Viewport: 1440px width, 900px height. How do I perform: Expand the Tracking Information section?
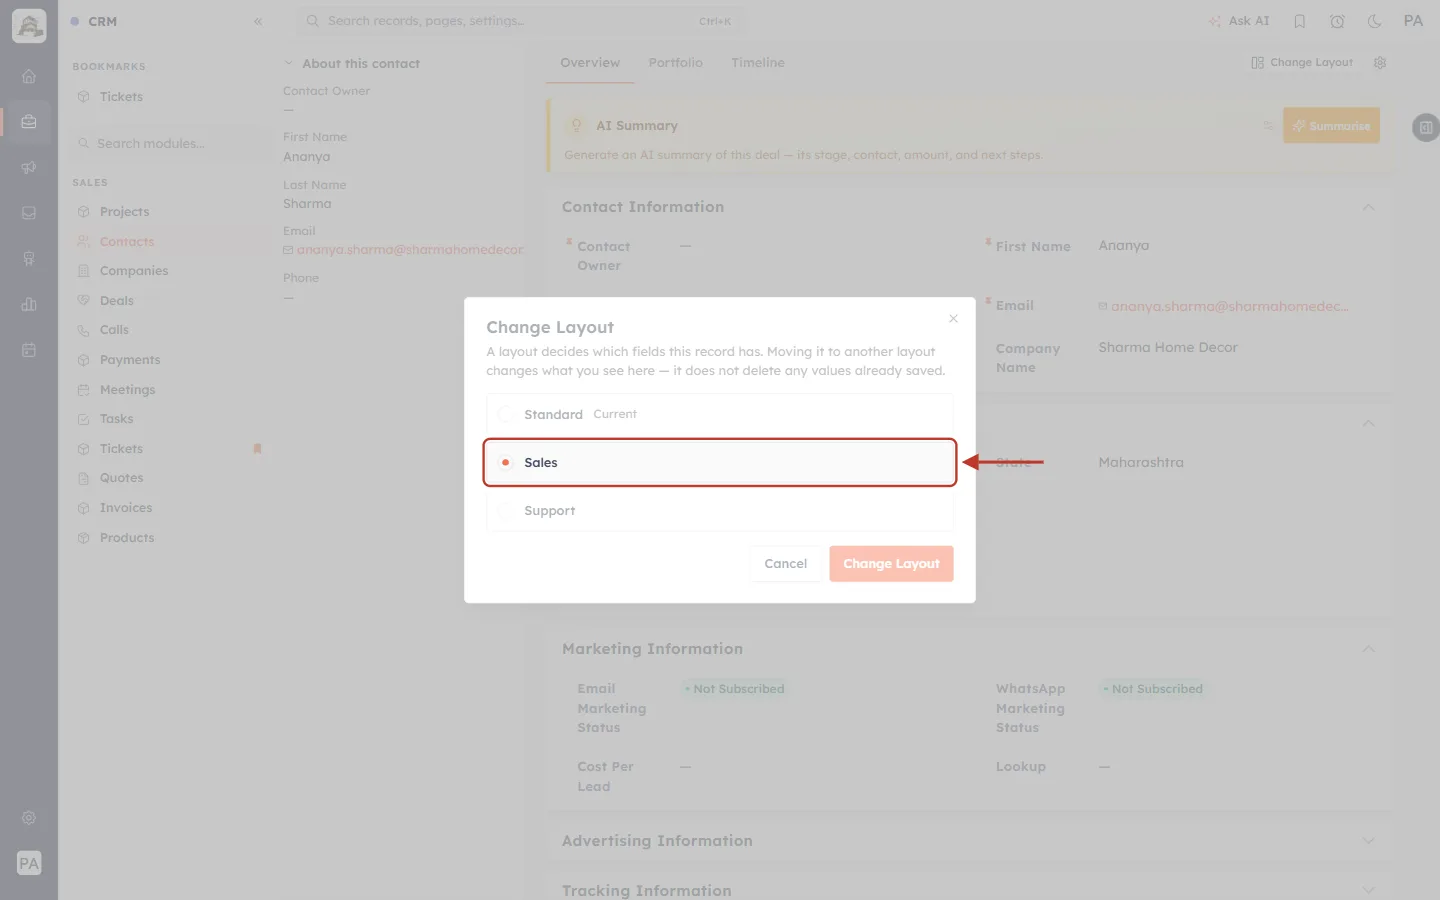pos(1368,890)
